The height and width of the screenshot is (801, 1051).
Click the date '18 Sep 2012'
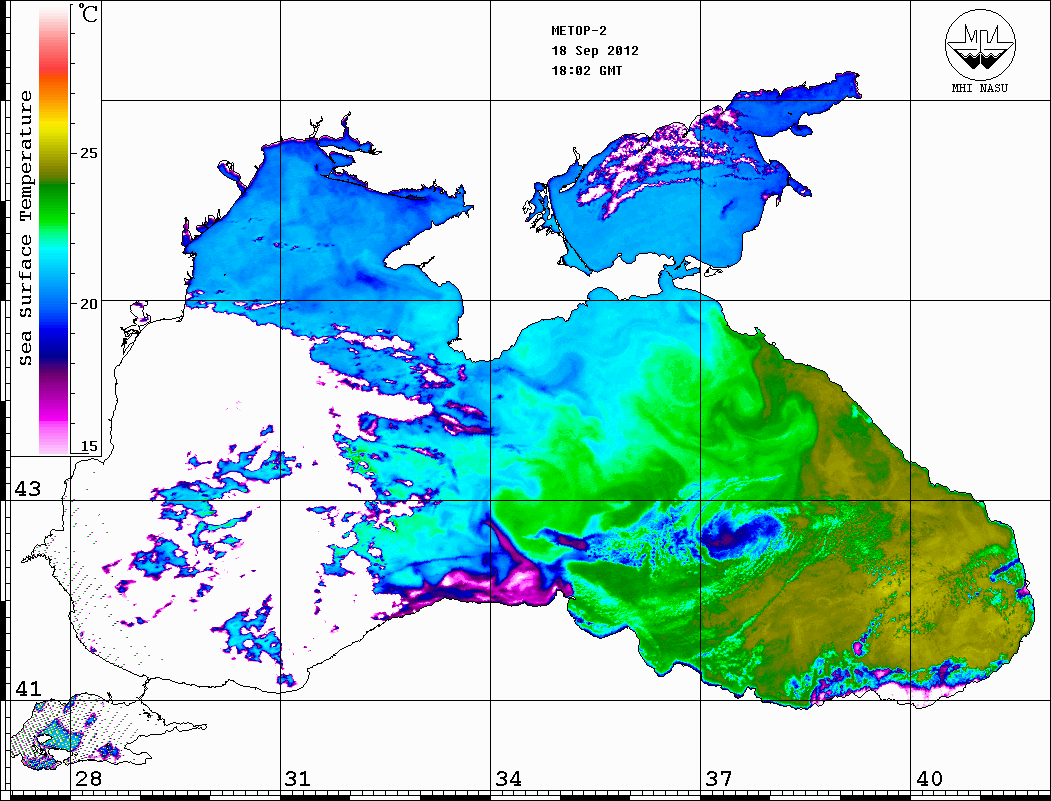[x=595, y=51]
